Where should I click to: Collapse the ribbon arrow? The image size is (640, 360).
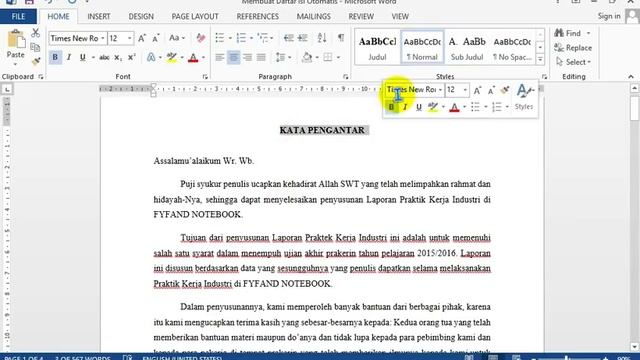(631, 77)
